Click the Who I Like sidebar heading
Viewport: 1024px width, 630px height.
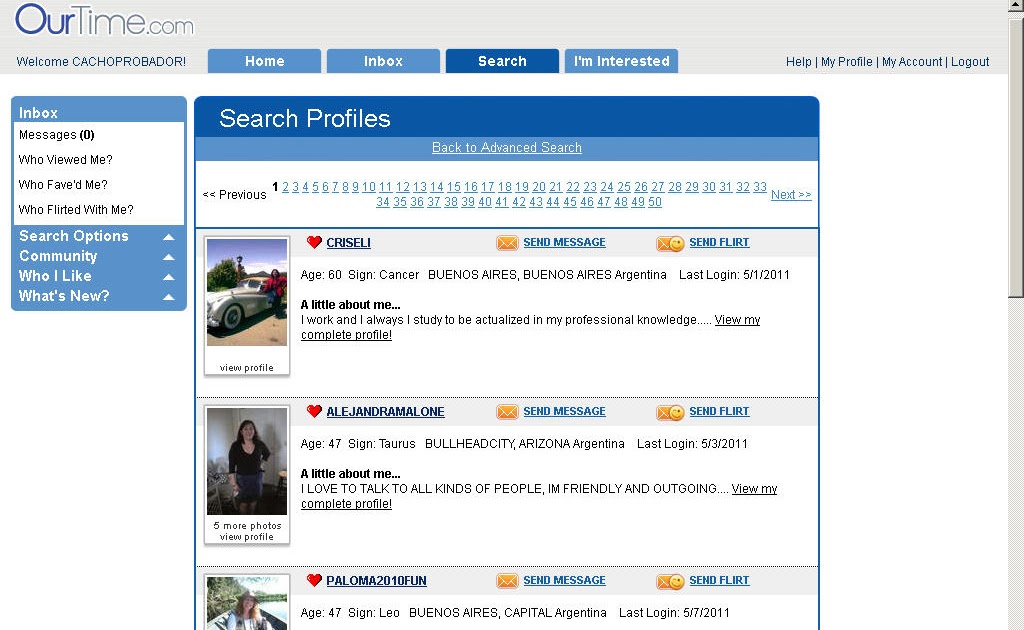pyautogui.click(x=55, y=276)
